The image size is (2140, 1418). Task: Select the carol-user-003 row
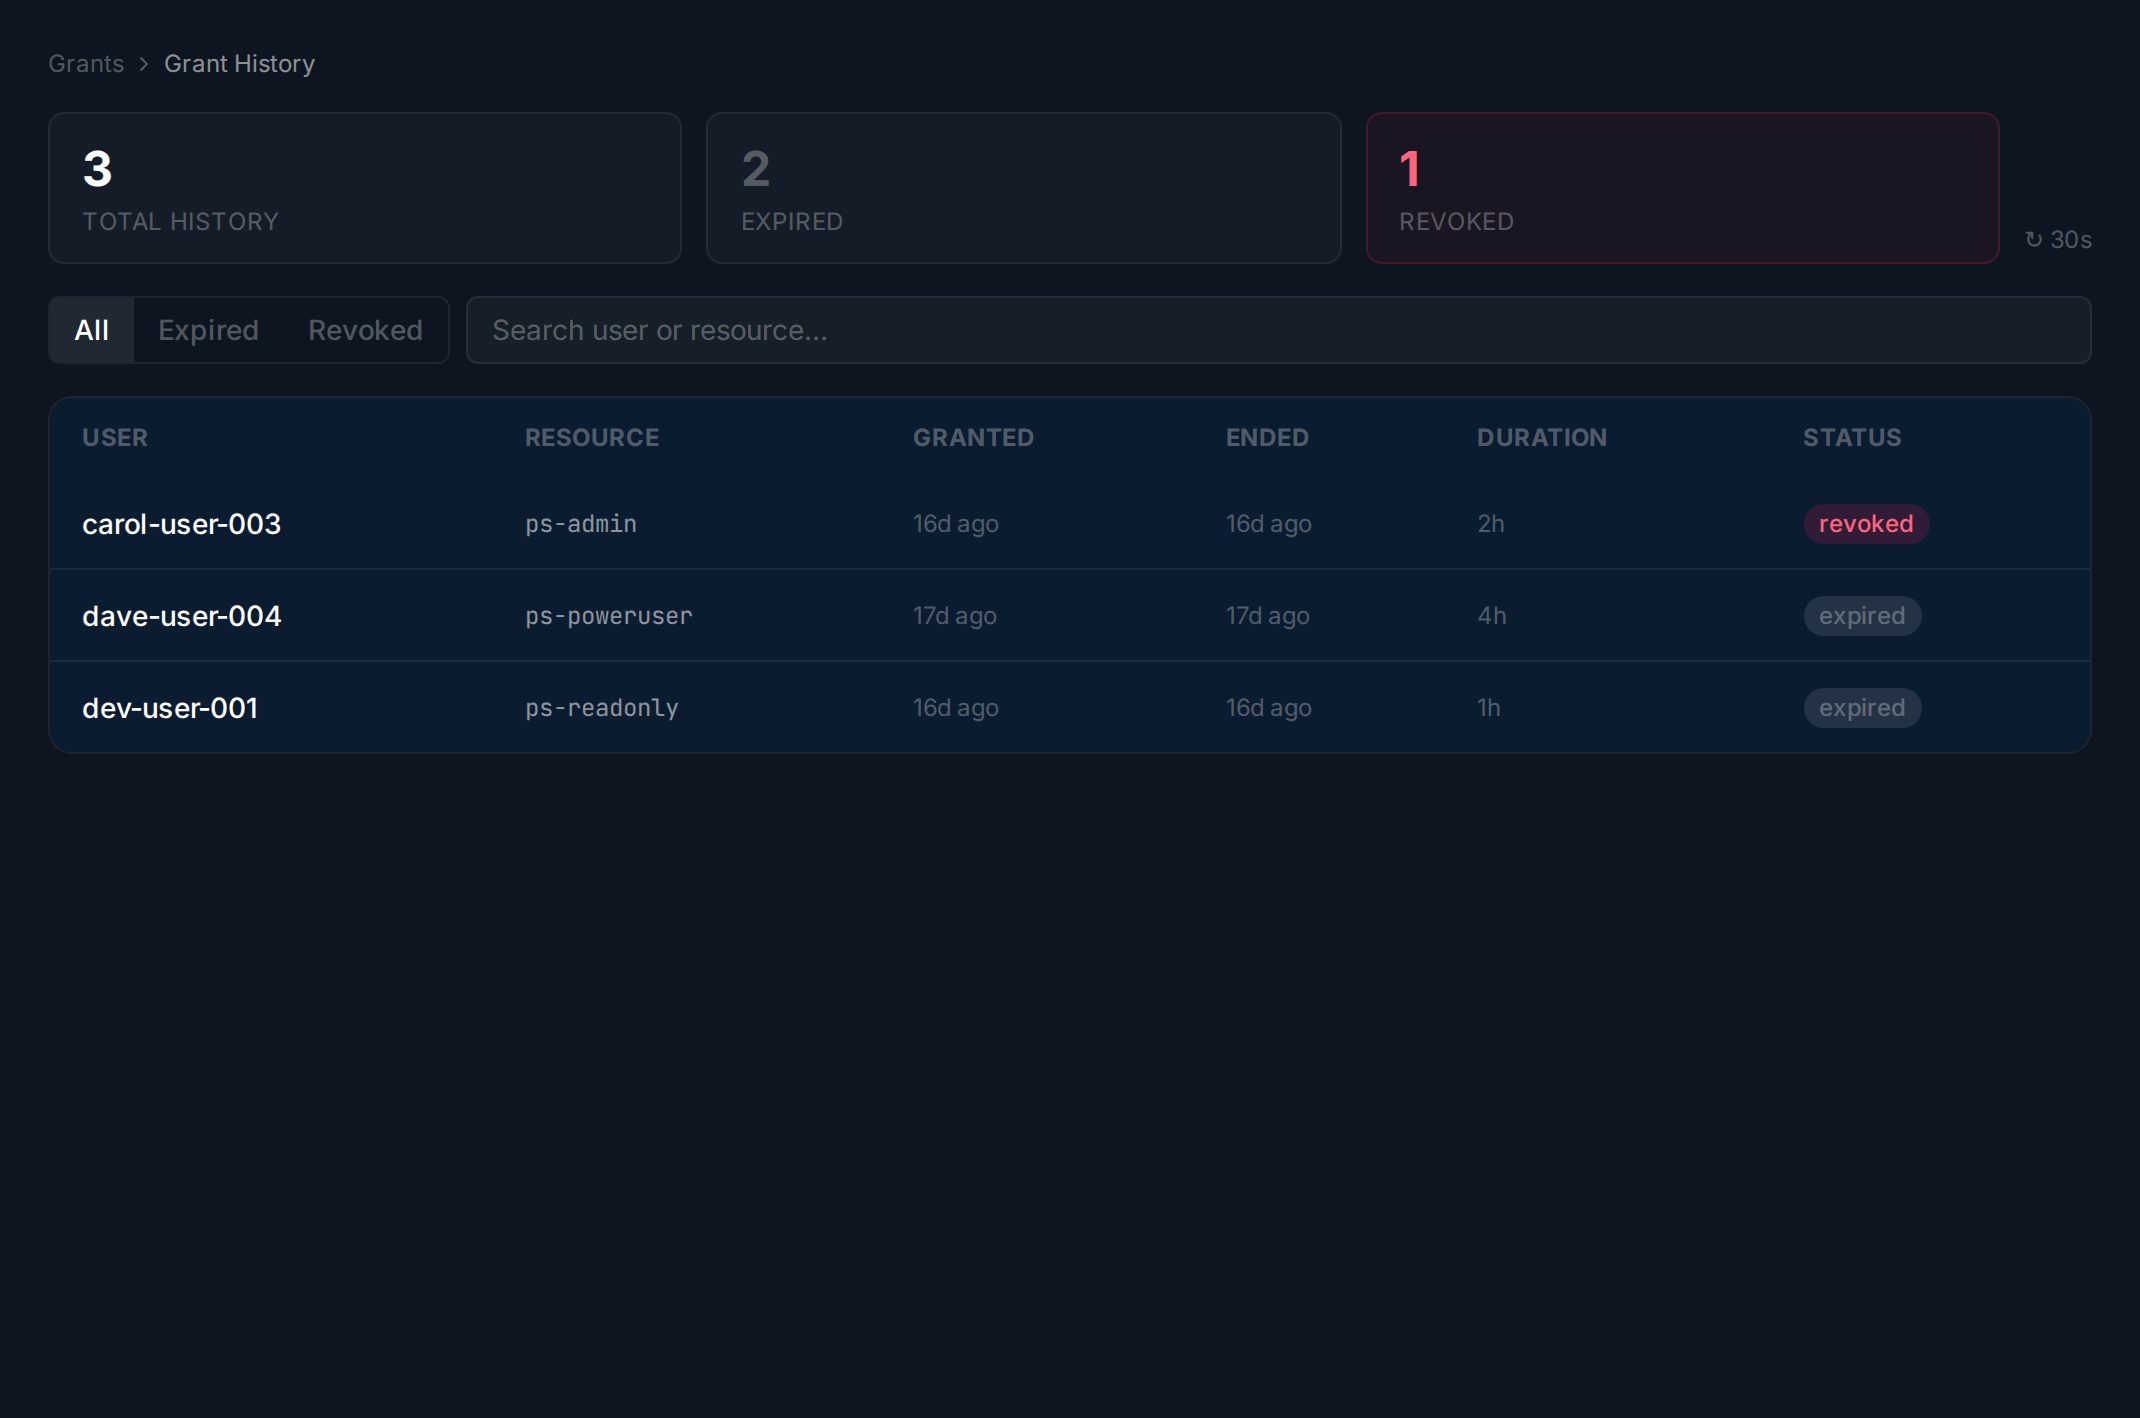1070,524
